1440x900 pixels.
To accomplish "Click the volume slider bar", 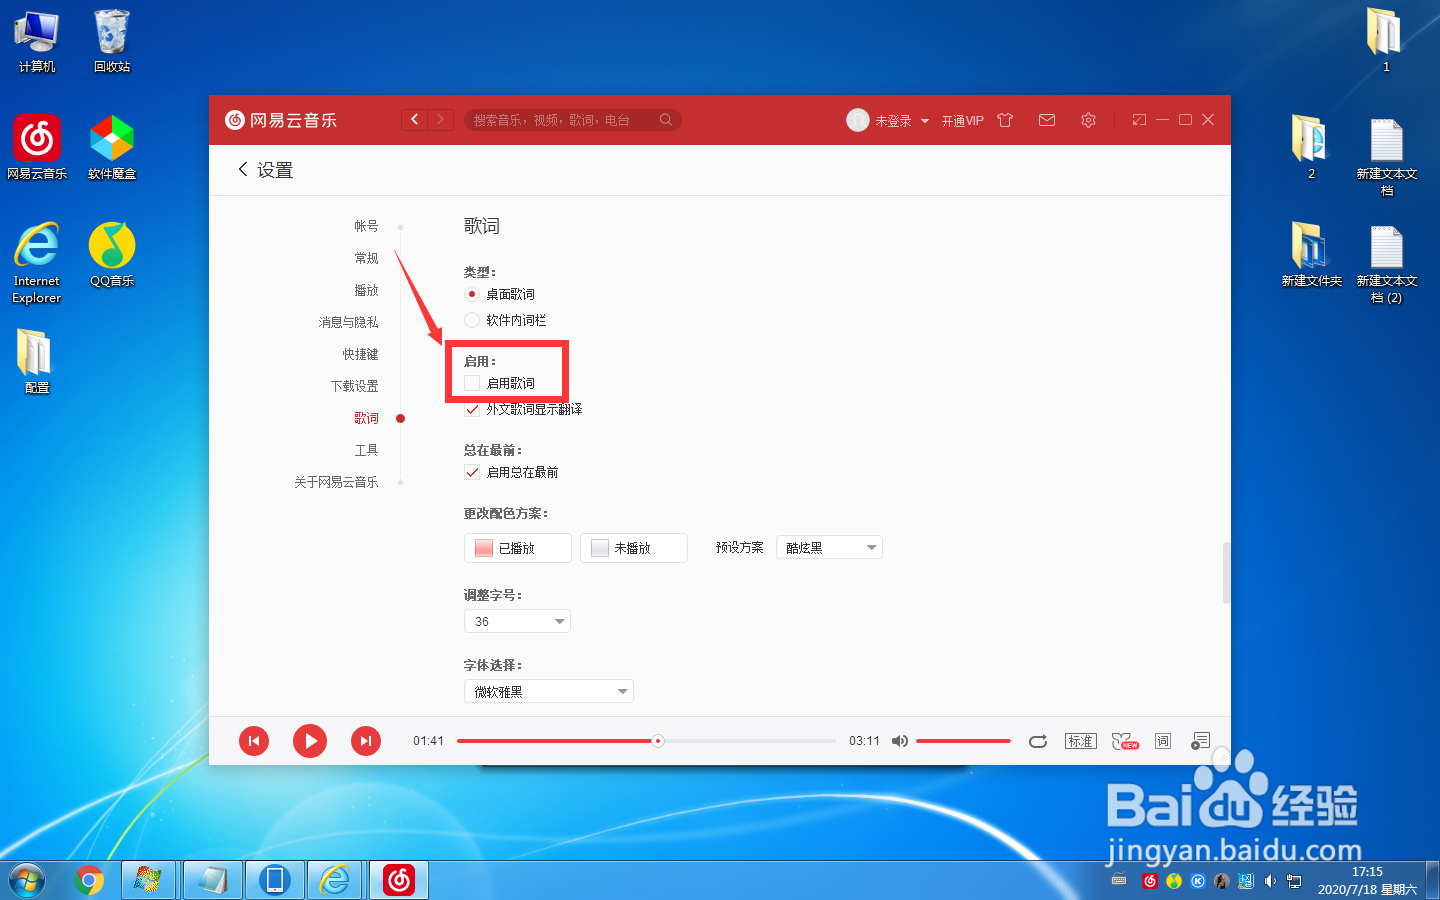I will (963, 741).
